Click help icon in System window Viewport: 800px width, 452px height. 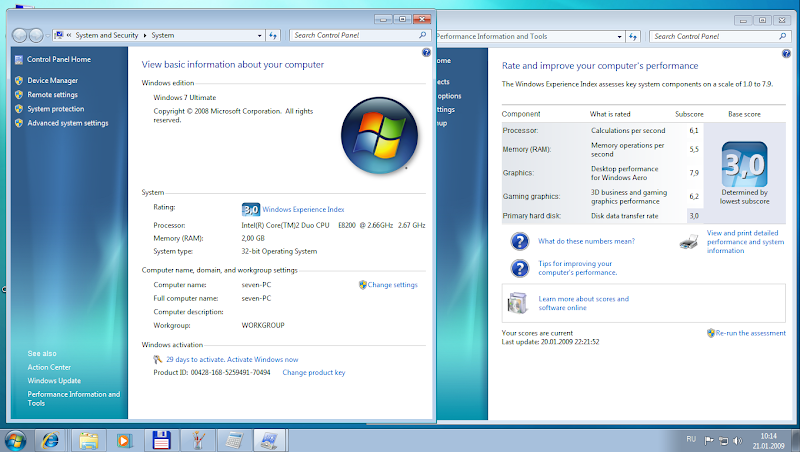[x=426, y=51]
